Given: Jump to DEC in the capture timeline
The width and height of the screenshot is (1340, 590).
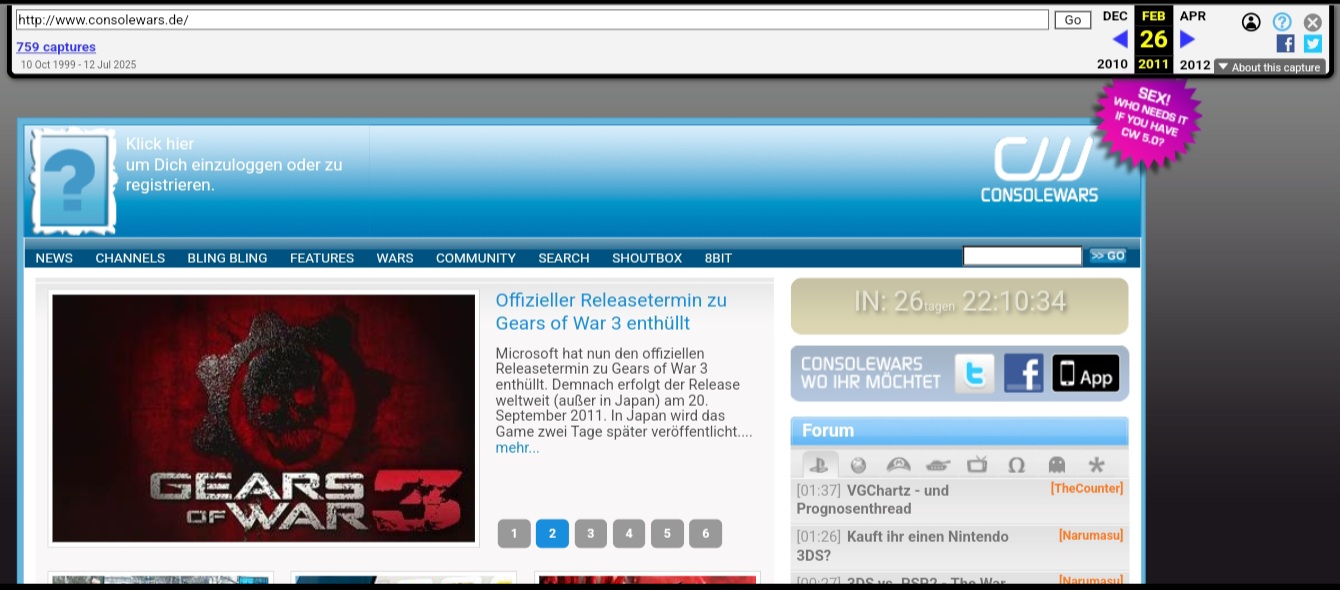Looking at the screenshot, I should click(x=1115, y=16).
